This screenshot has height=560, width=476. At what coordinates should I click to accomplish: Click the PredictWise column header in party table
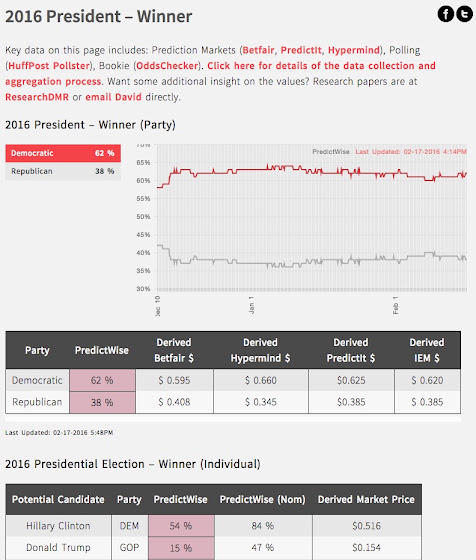(102, 350)
